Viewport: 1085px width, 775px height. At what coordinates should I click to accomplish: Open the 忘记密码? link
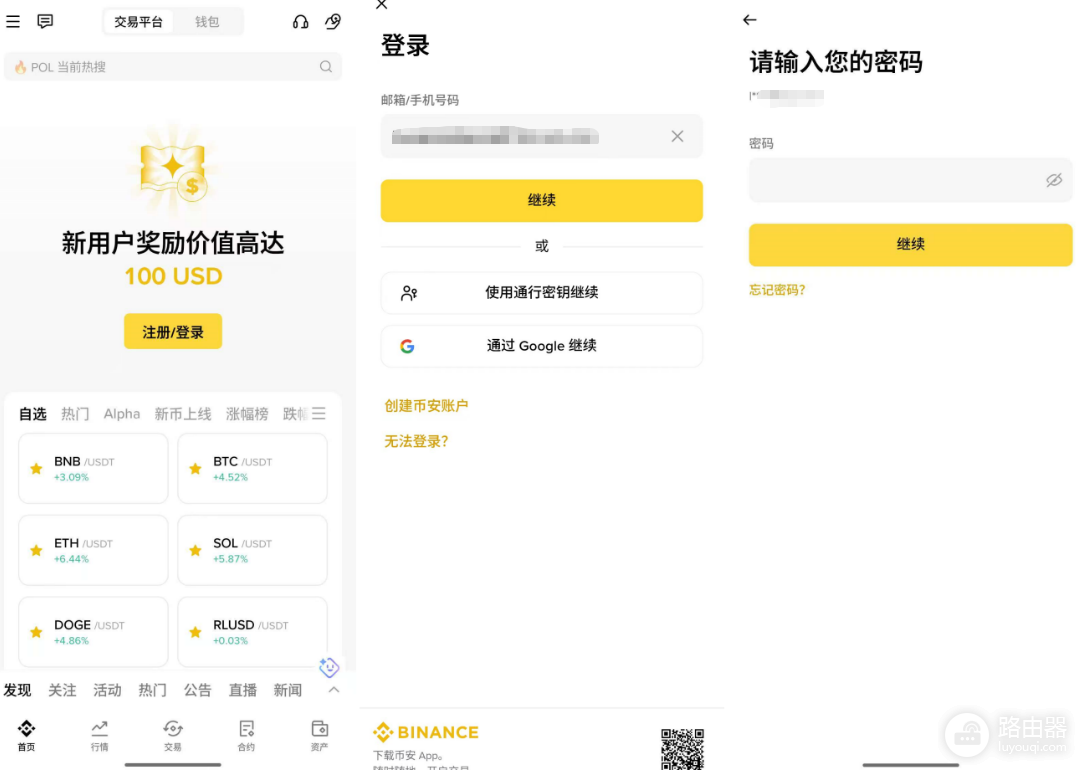(x=777, y=290)
